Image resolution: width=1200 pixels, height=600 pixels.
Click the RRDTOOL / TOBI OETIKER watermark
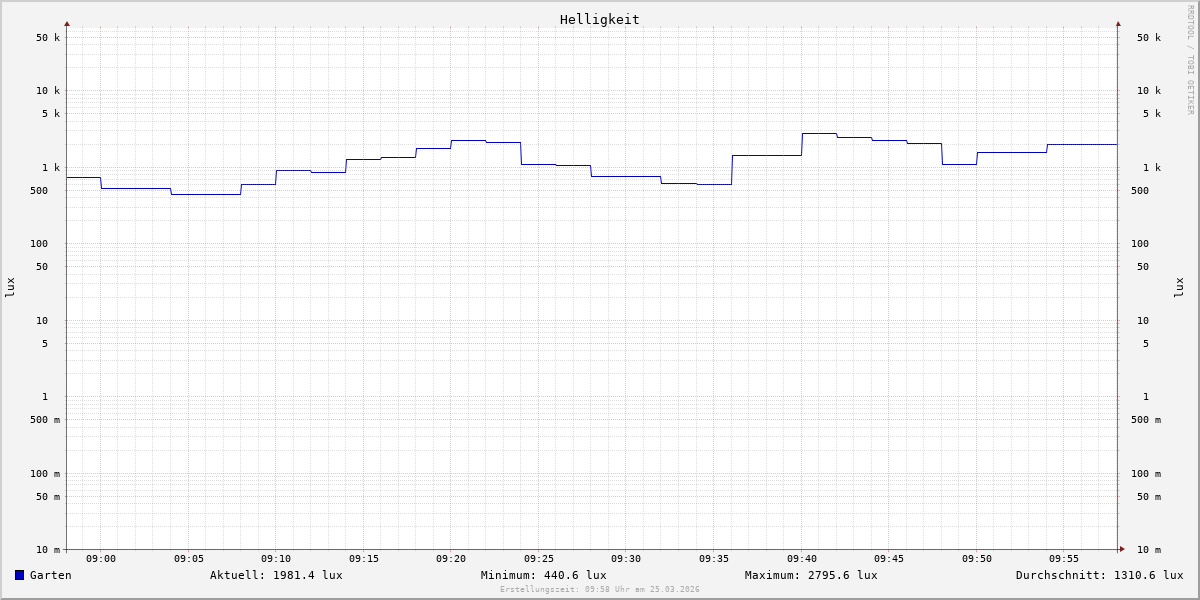(1190, 60)
